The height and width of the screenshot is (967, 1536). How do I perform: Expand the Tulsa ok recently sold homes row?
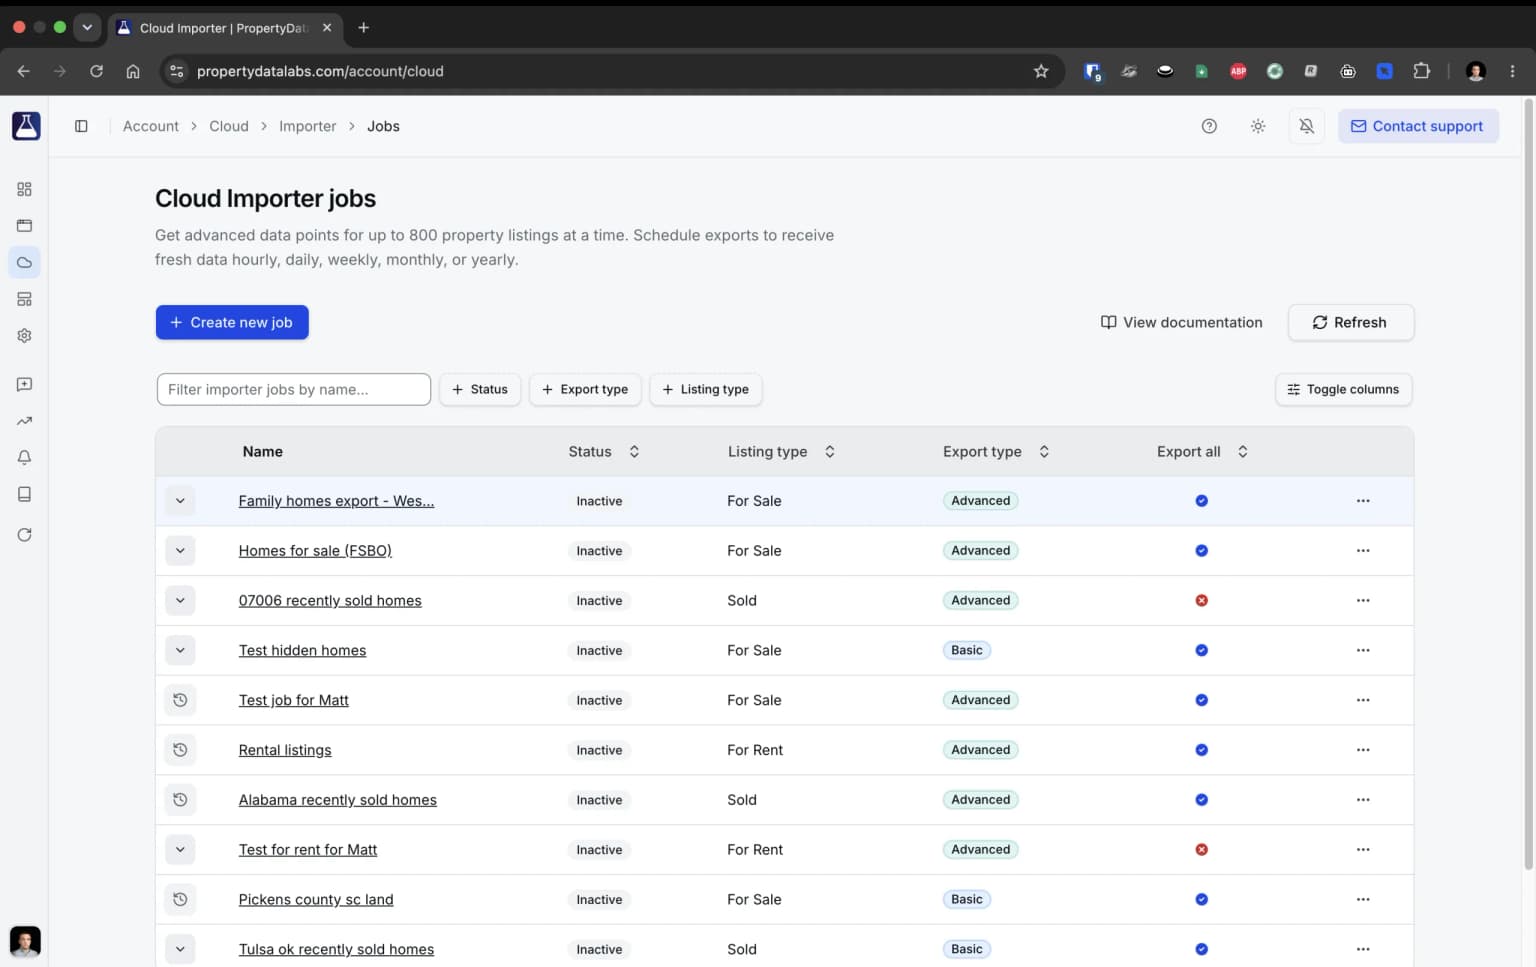click(x=180, y=949)
